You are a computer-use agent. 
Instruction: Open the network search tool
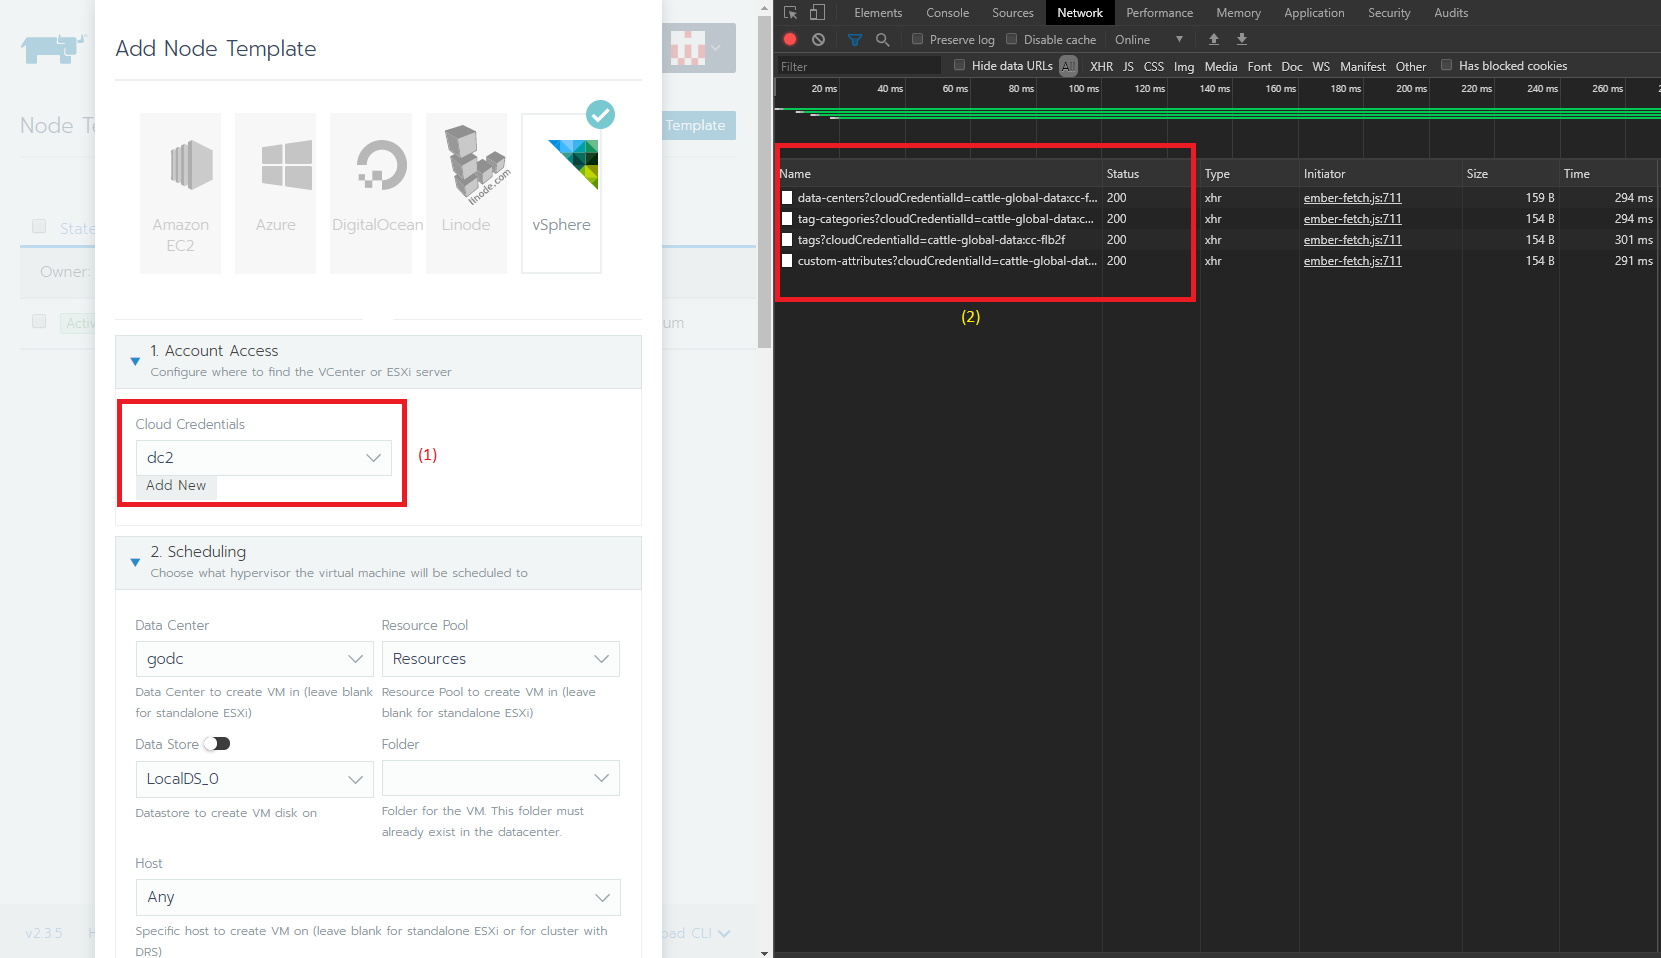881,39
